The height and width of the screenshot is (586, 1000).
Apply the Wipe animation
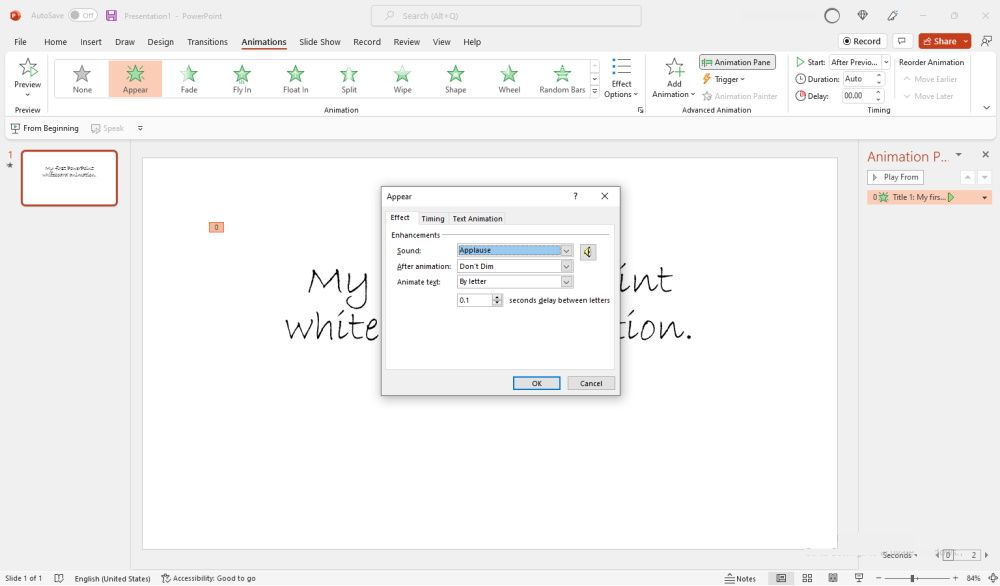[402, 79]
